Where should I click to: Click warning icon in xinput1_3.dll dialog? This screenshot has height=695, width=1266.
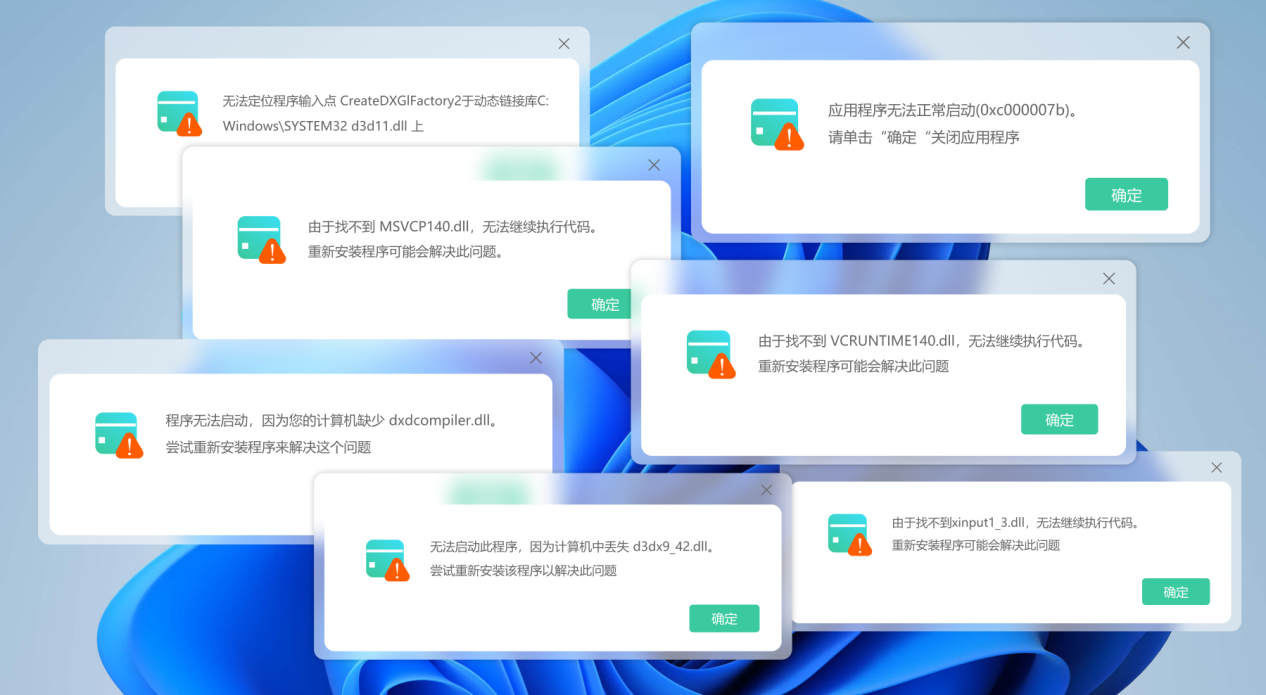pyautogui.click(x=850, y=535)
